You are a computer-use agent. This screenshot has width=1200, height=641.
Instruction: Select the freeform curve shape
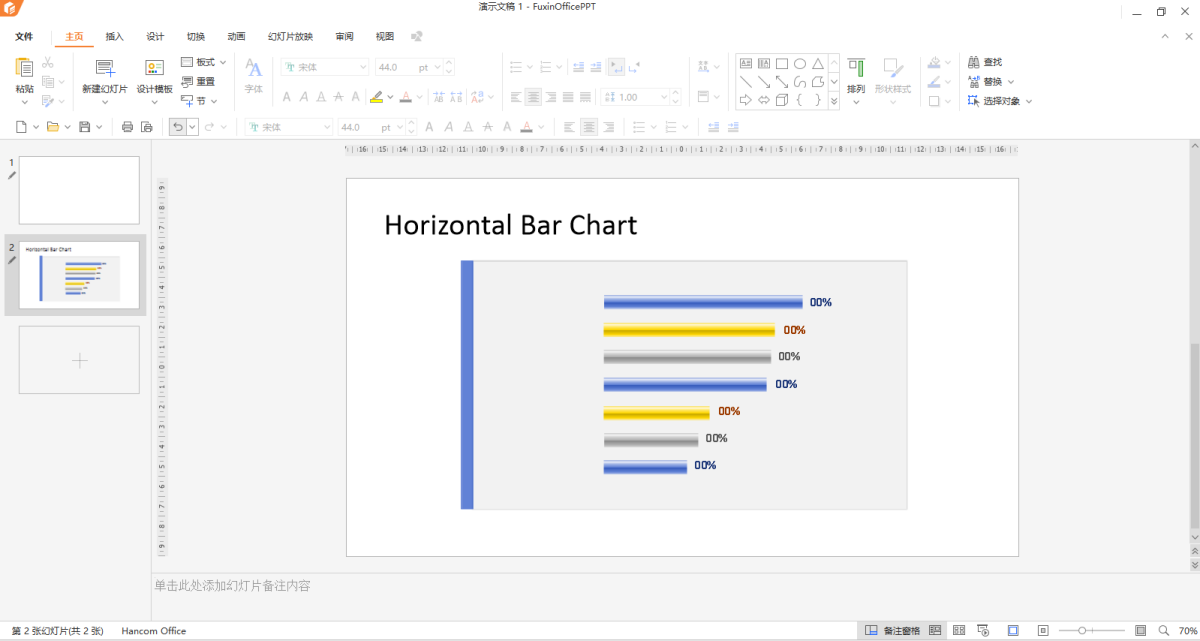[x=800, y=82]
